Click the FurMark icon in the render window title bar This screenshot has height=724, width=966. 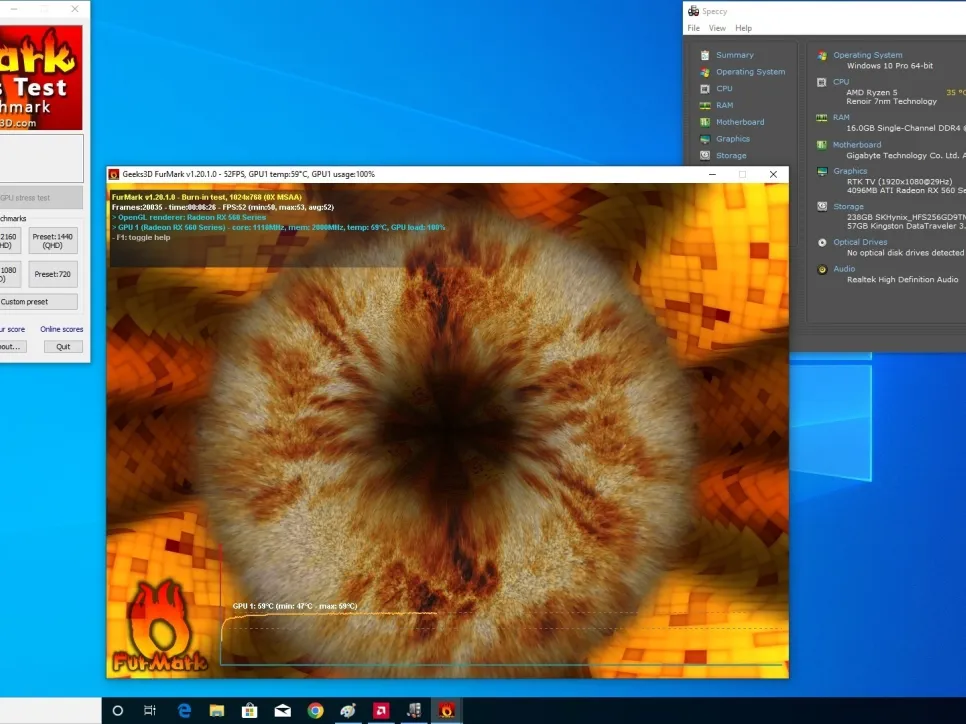click(114, 174)
